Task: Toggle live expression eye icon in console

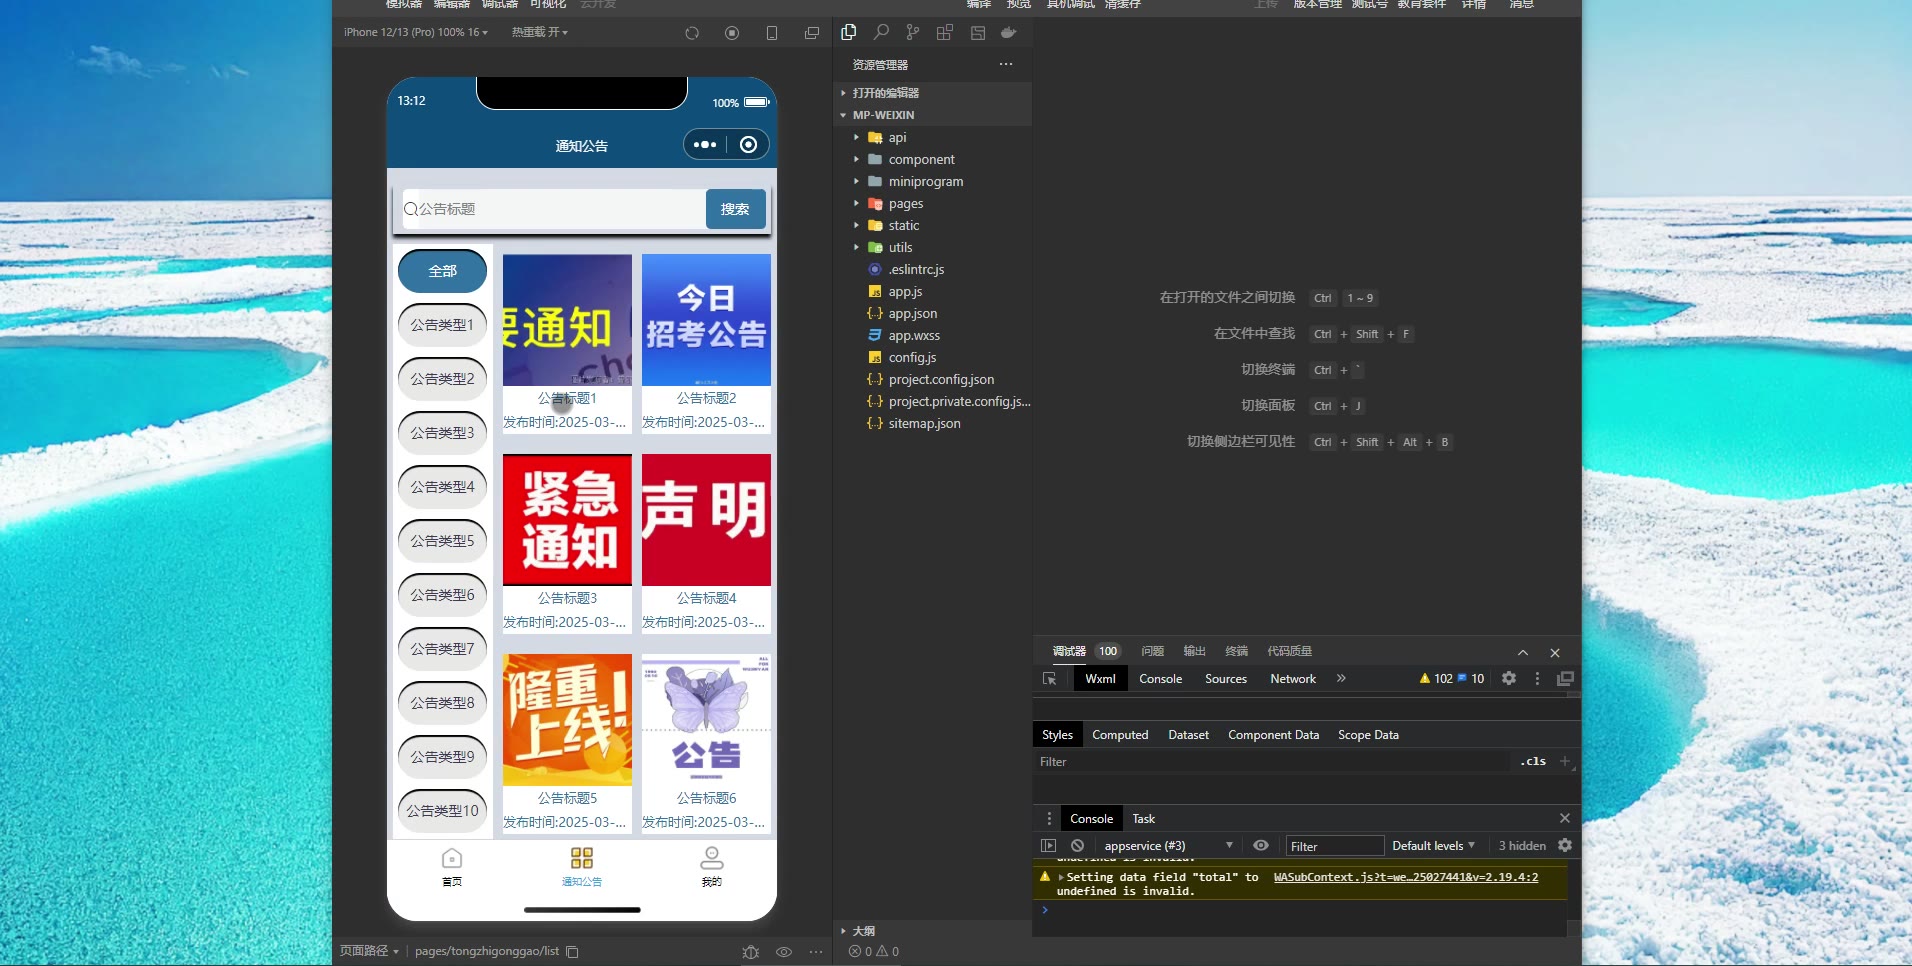Action: [1261, 846]
